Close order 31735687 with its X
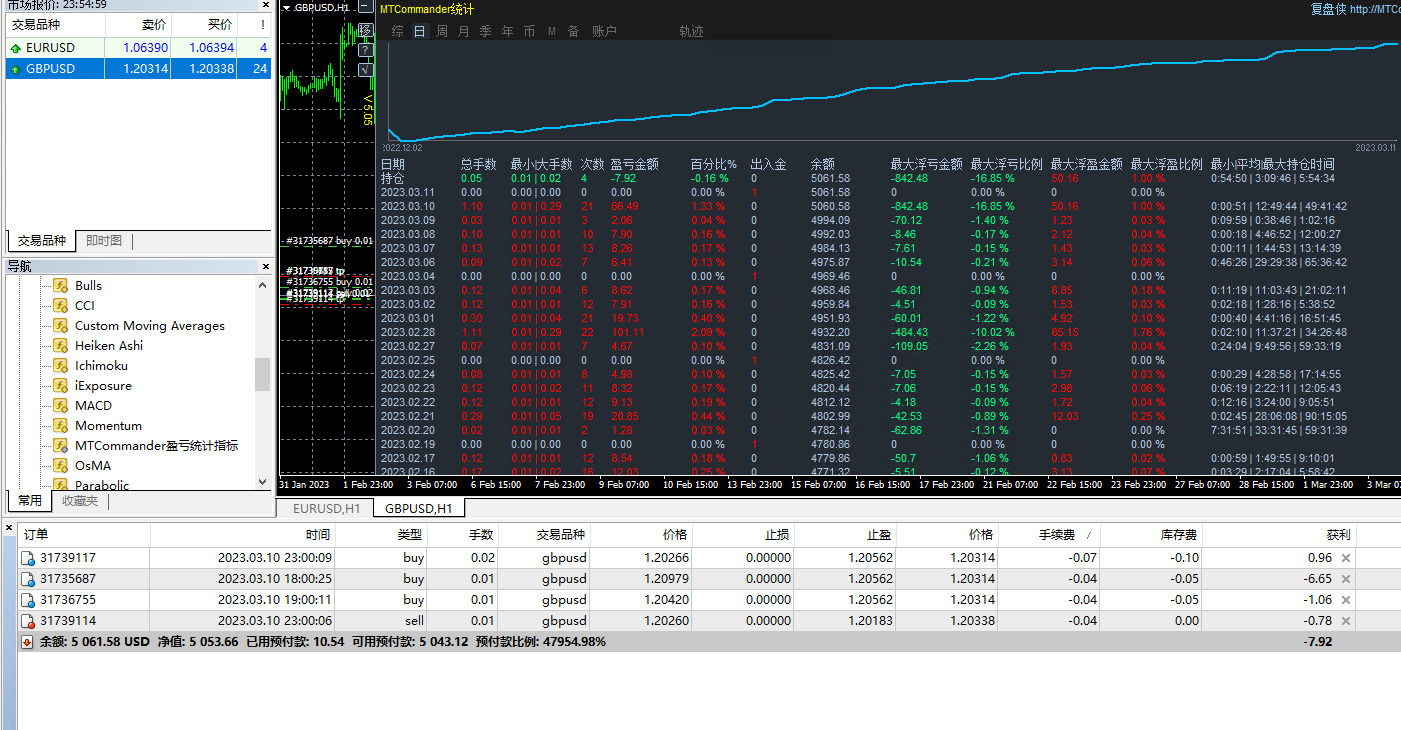 (1346, 579)
